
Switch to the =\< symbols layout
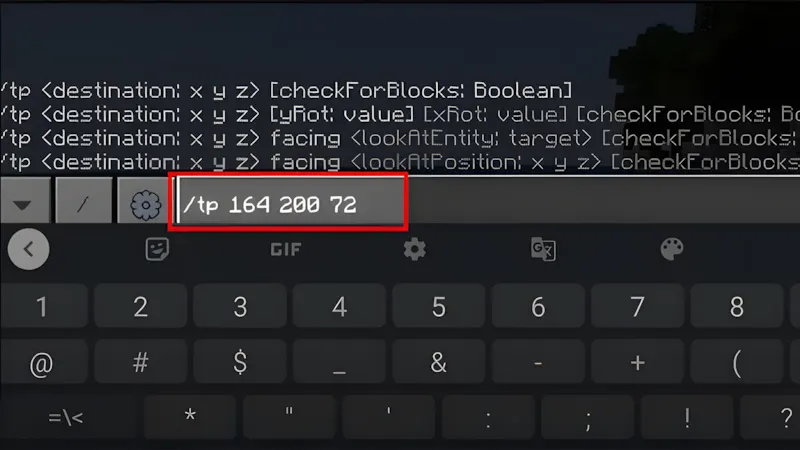[x=66, y=418]
